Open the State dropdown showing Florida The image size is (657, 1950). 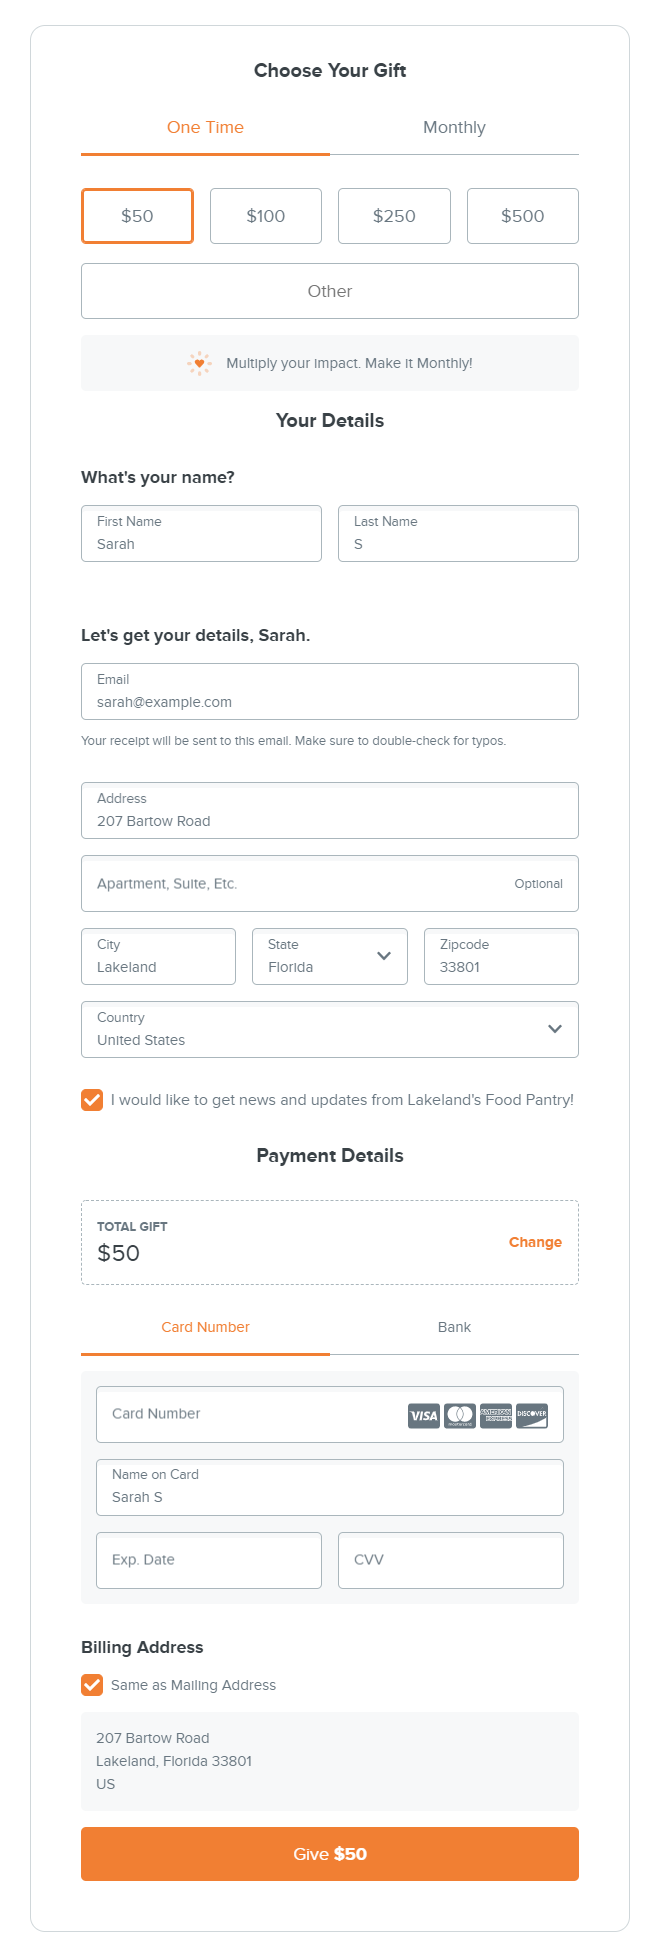coord(330,956)
